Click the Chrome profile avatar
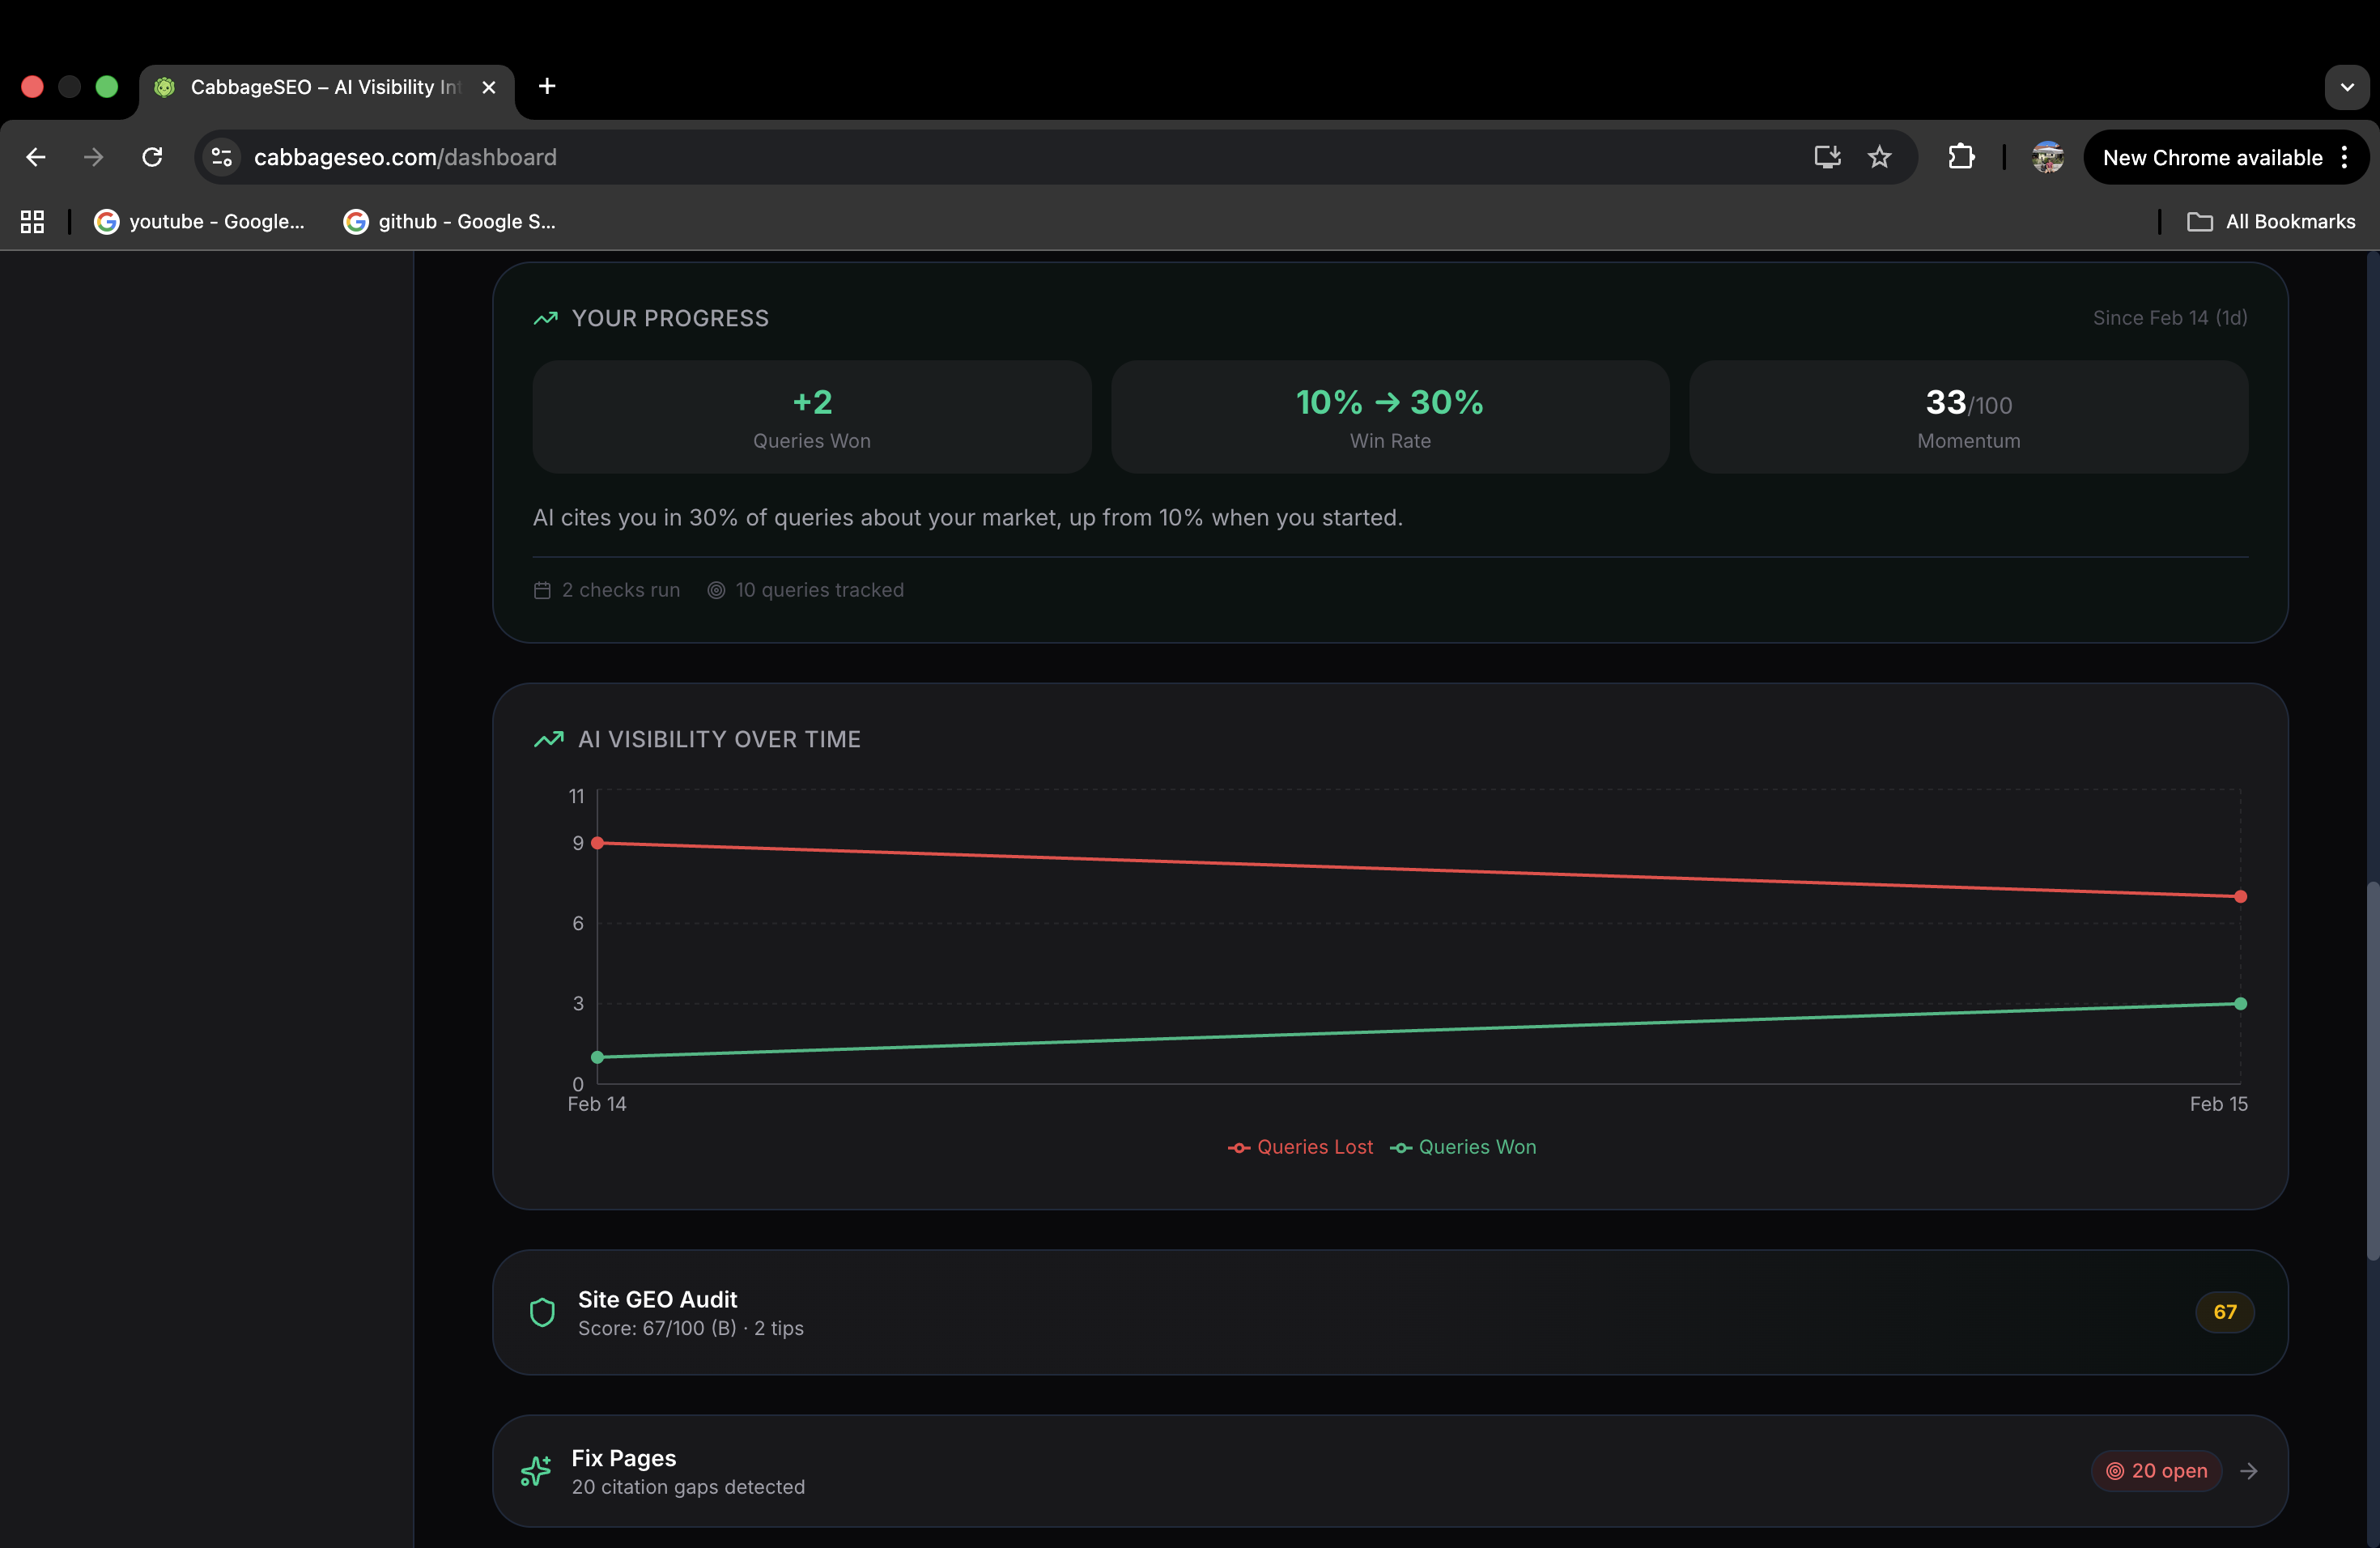 pos(2048,157)
